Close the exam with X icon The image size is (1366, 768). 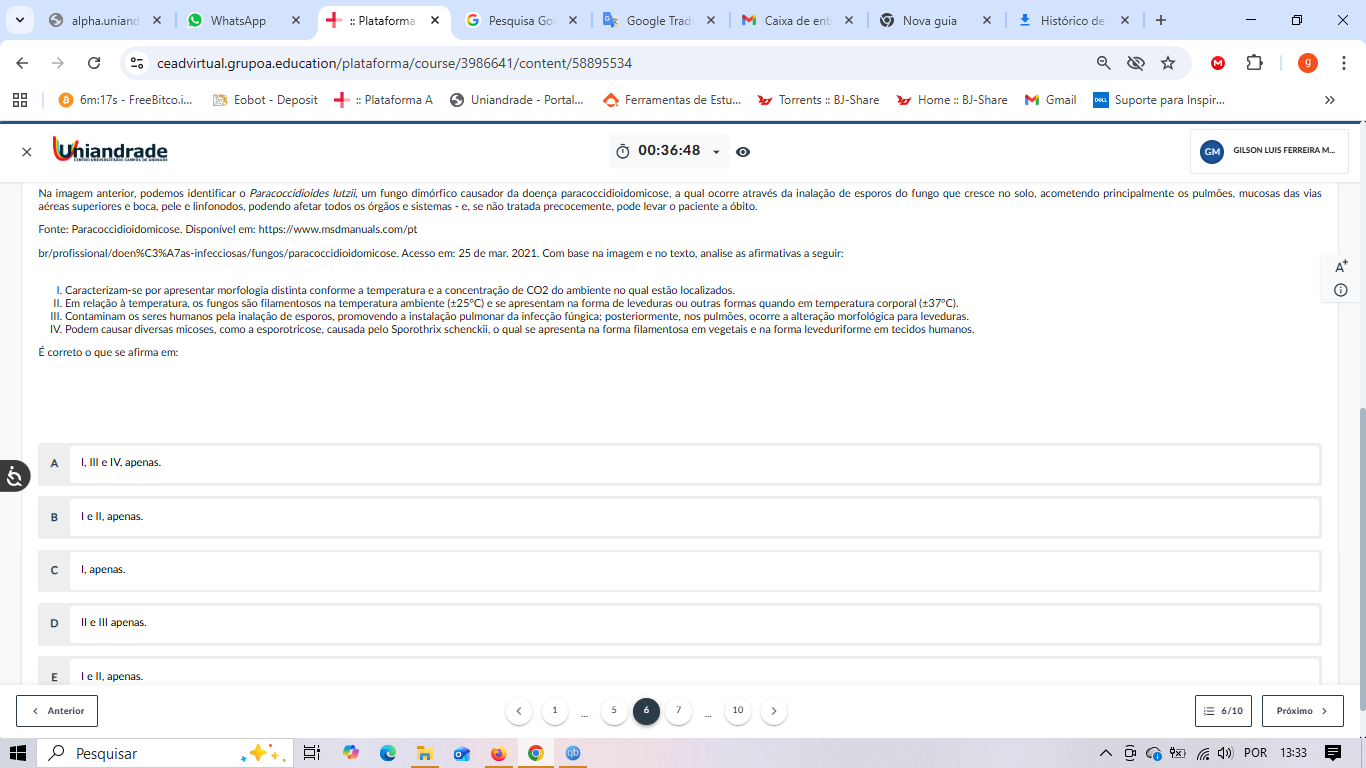27,152
